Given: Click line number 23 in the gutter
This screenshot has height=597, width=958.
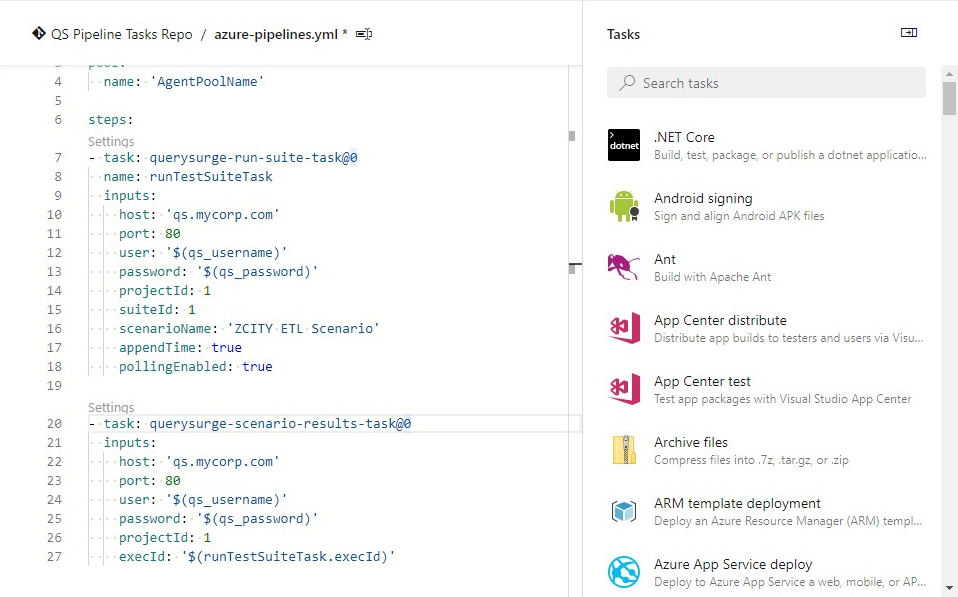Looking at the screenshot, I should 54,480.
